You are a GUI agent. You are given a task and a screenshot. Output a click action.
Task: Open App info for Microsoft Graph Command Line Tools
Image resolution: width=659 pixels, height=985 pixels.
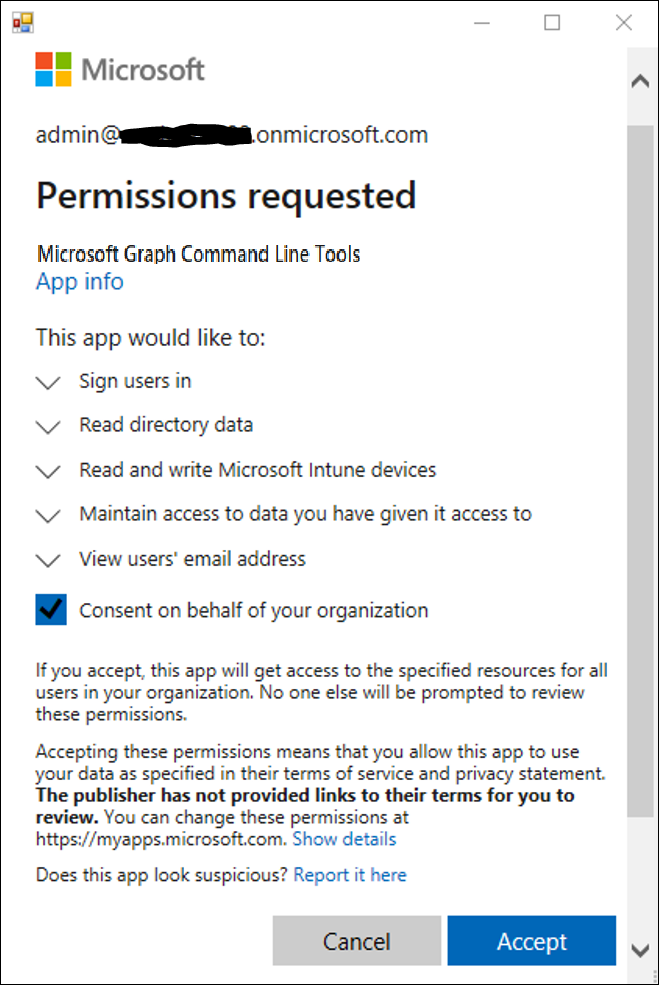click(x=79, y=281)
